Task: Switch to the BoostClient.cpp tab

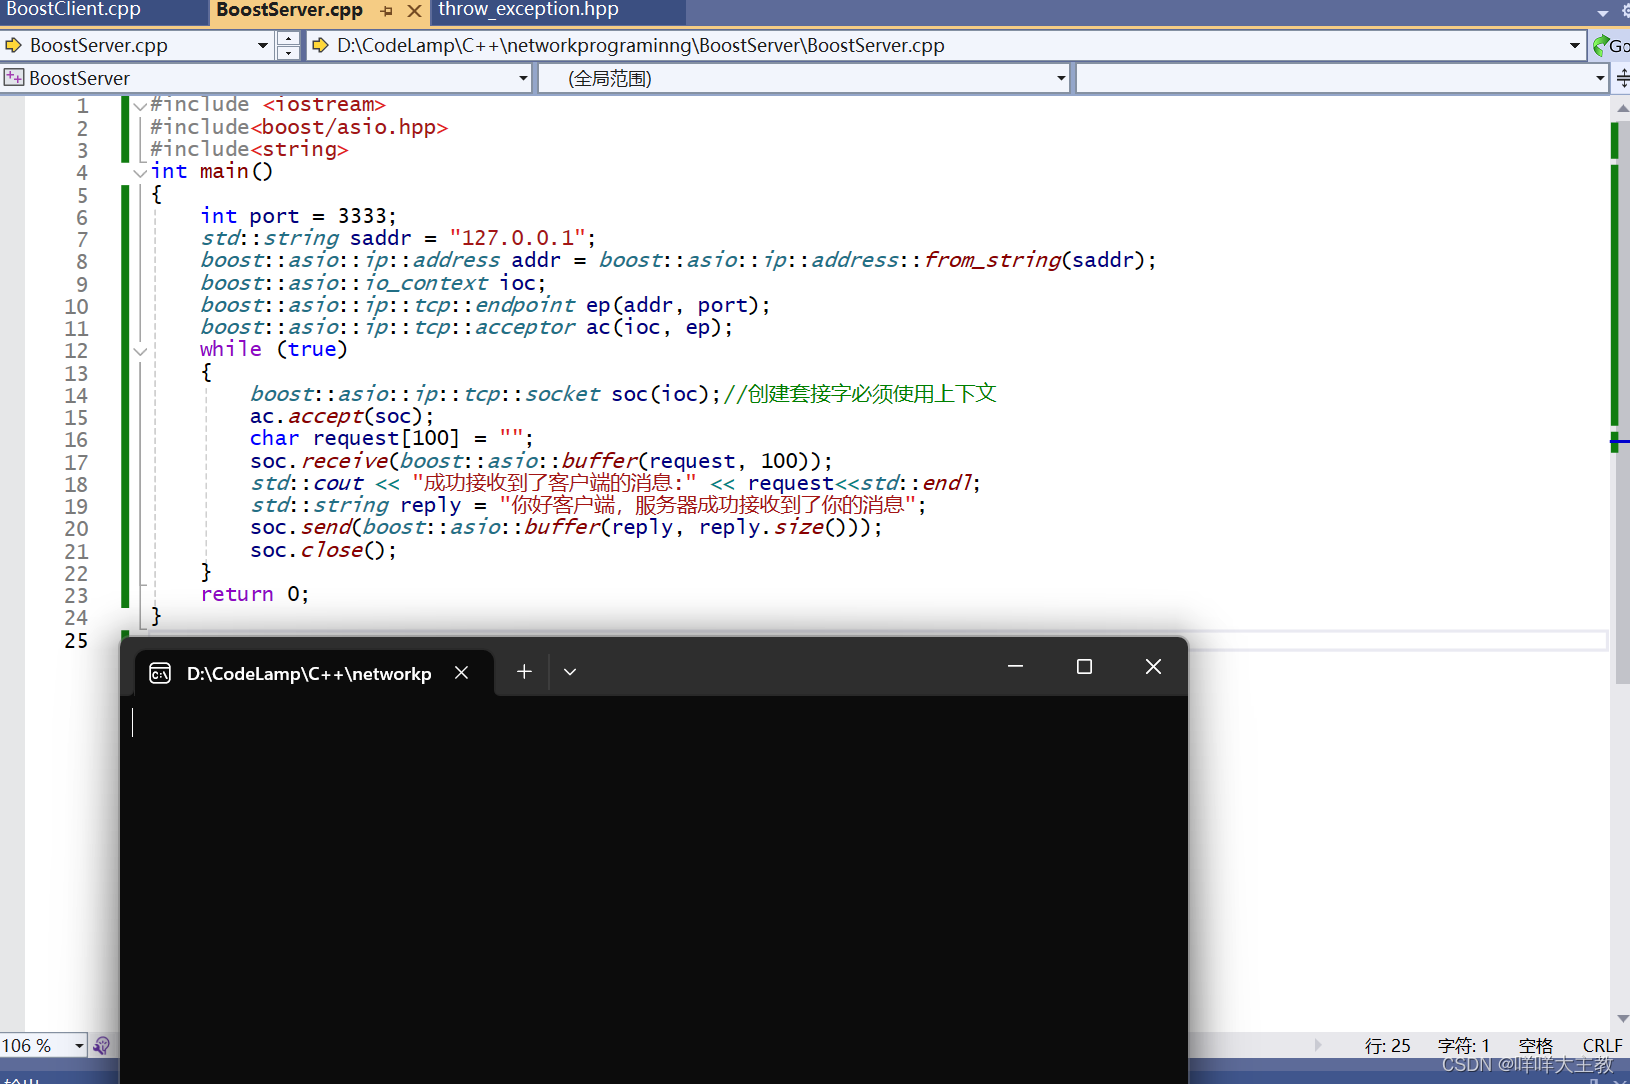Action: [72, 10]
